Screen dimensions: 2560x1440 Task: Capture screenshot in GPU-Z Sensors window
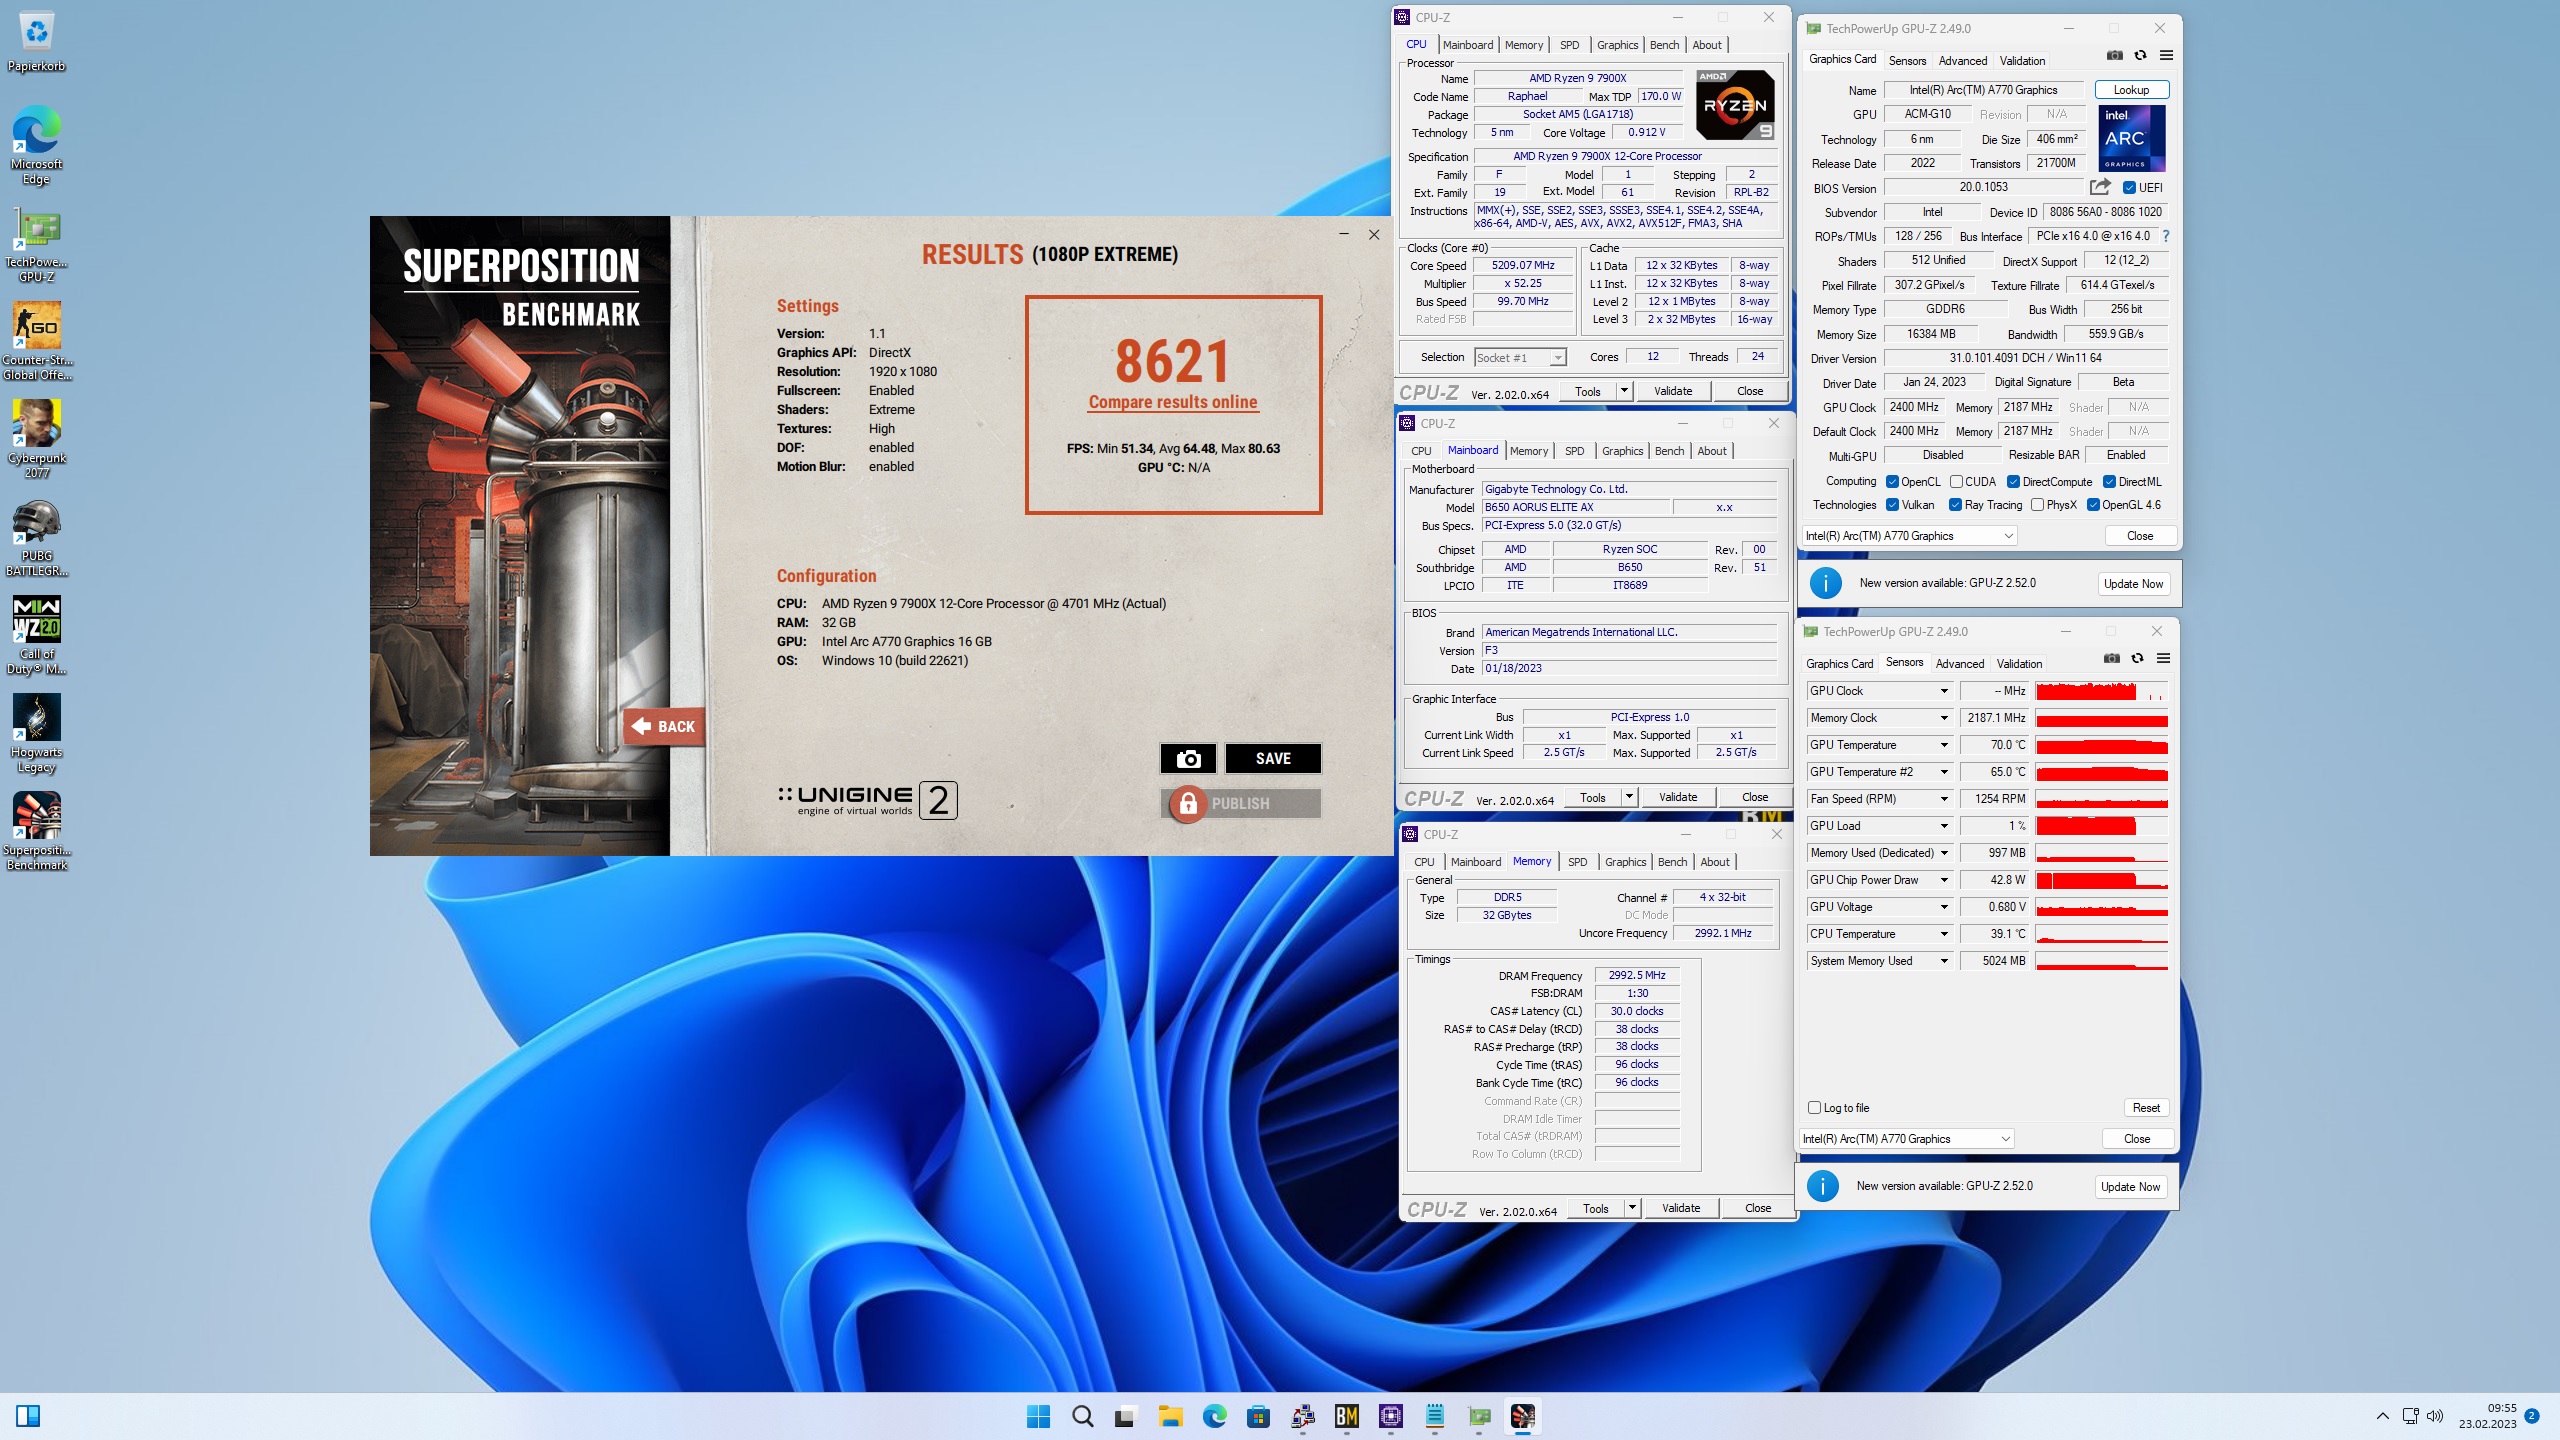click(2111, 659)
